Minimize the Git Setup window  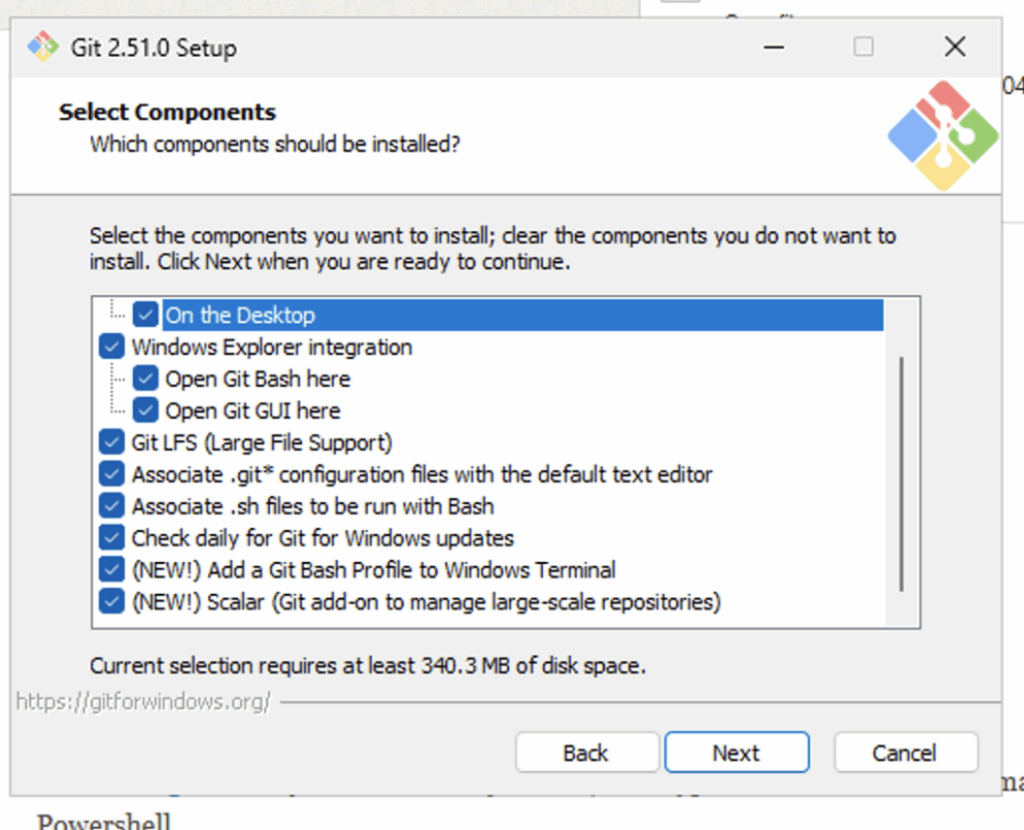coord(772,47)
